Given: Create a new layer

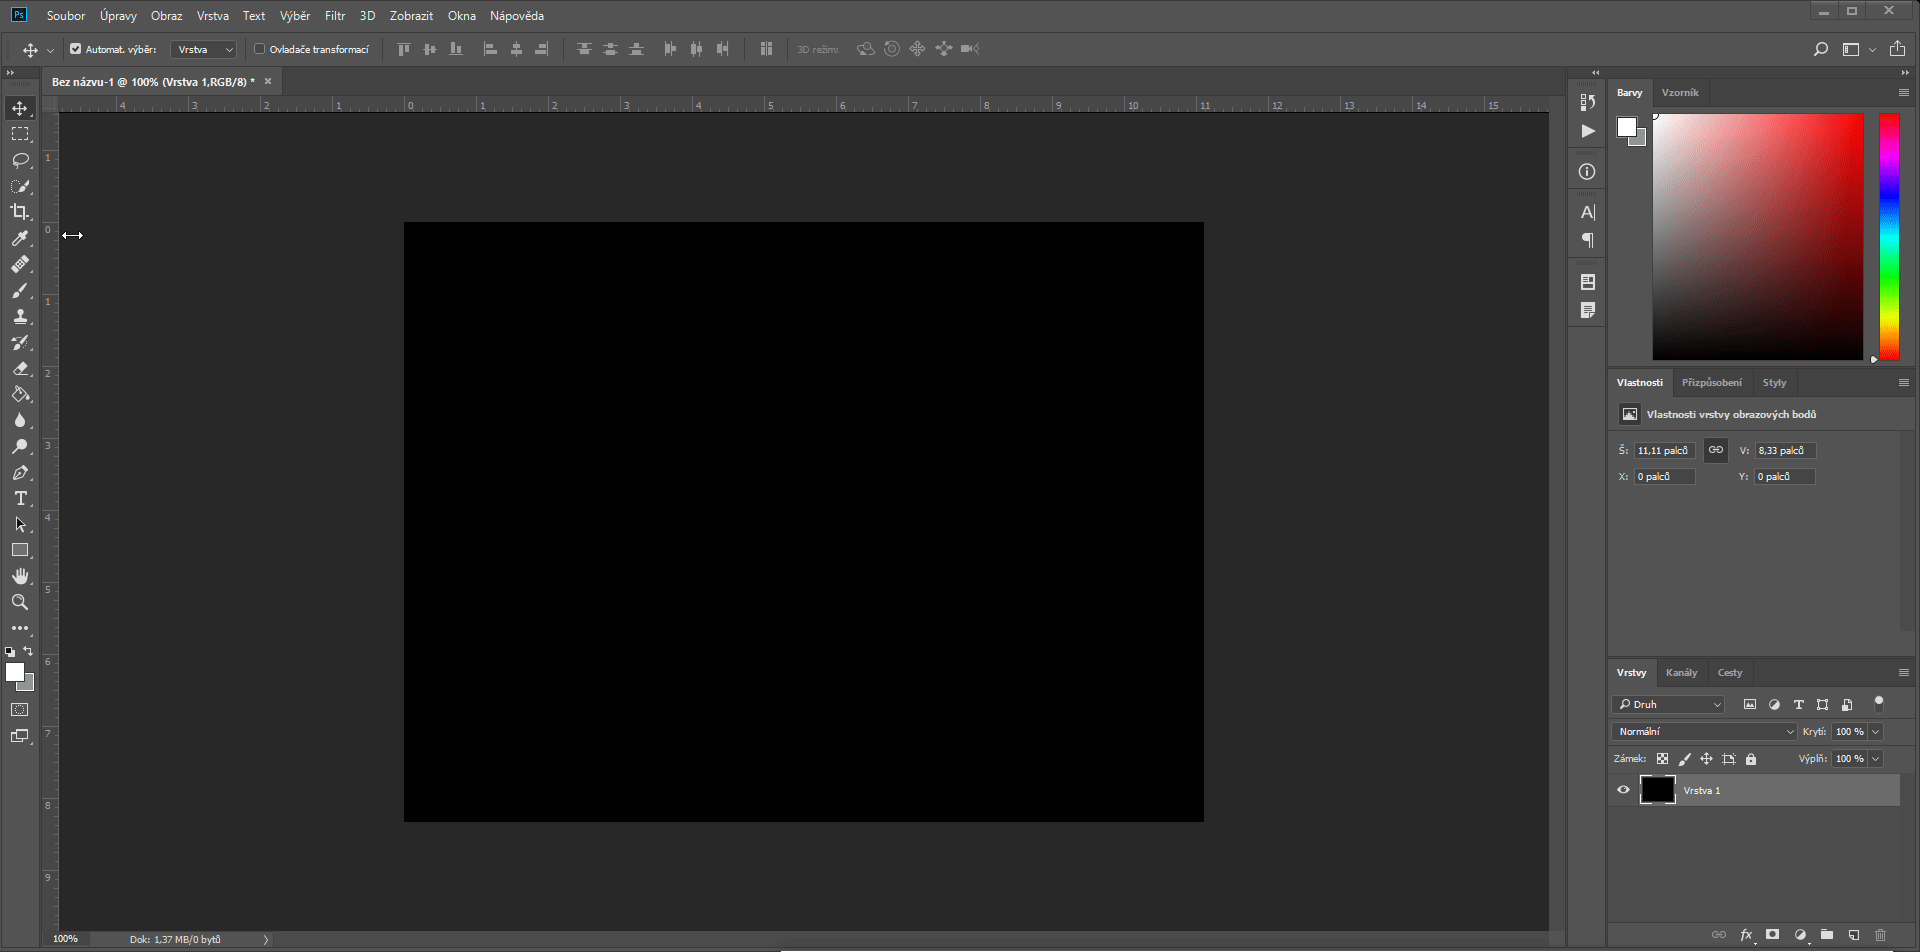Looking at the screenshot, I should [1853, 935].
